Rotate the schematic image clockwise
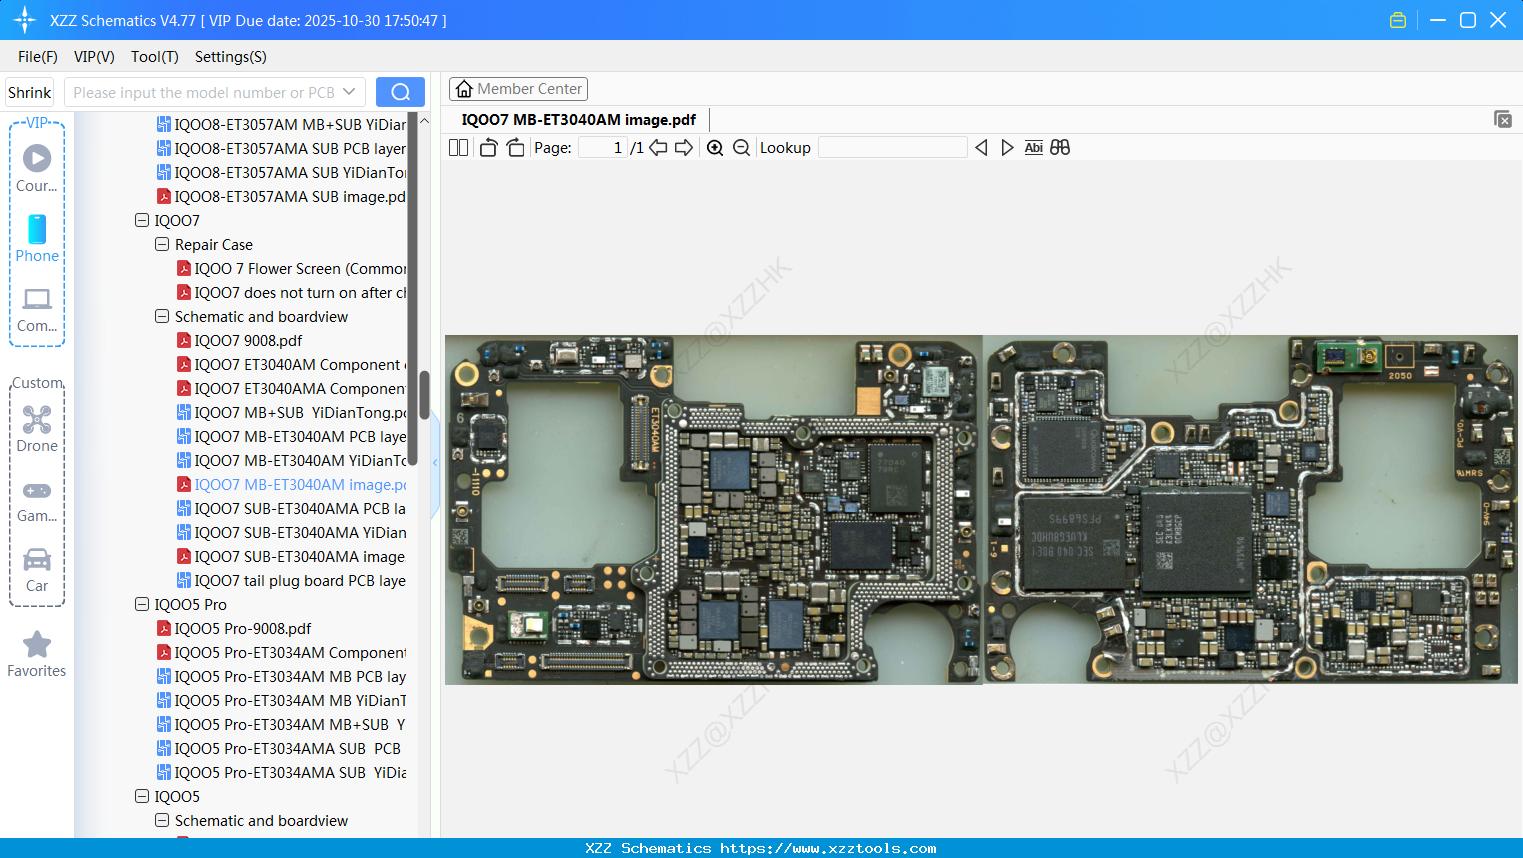 [514, 147]
